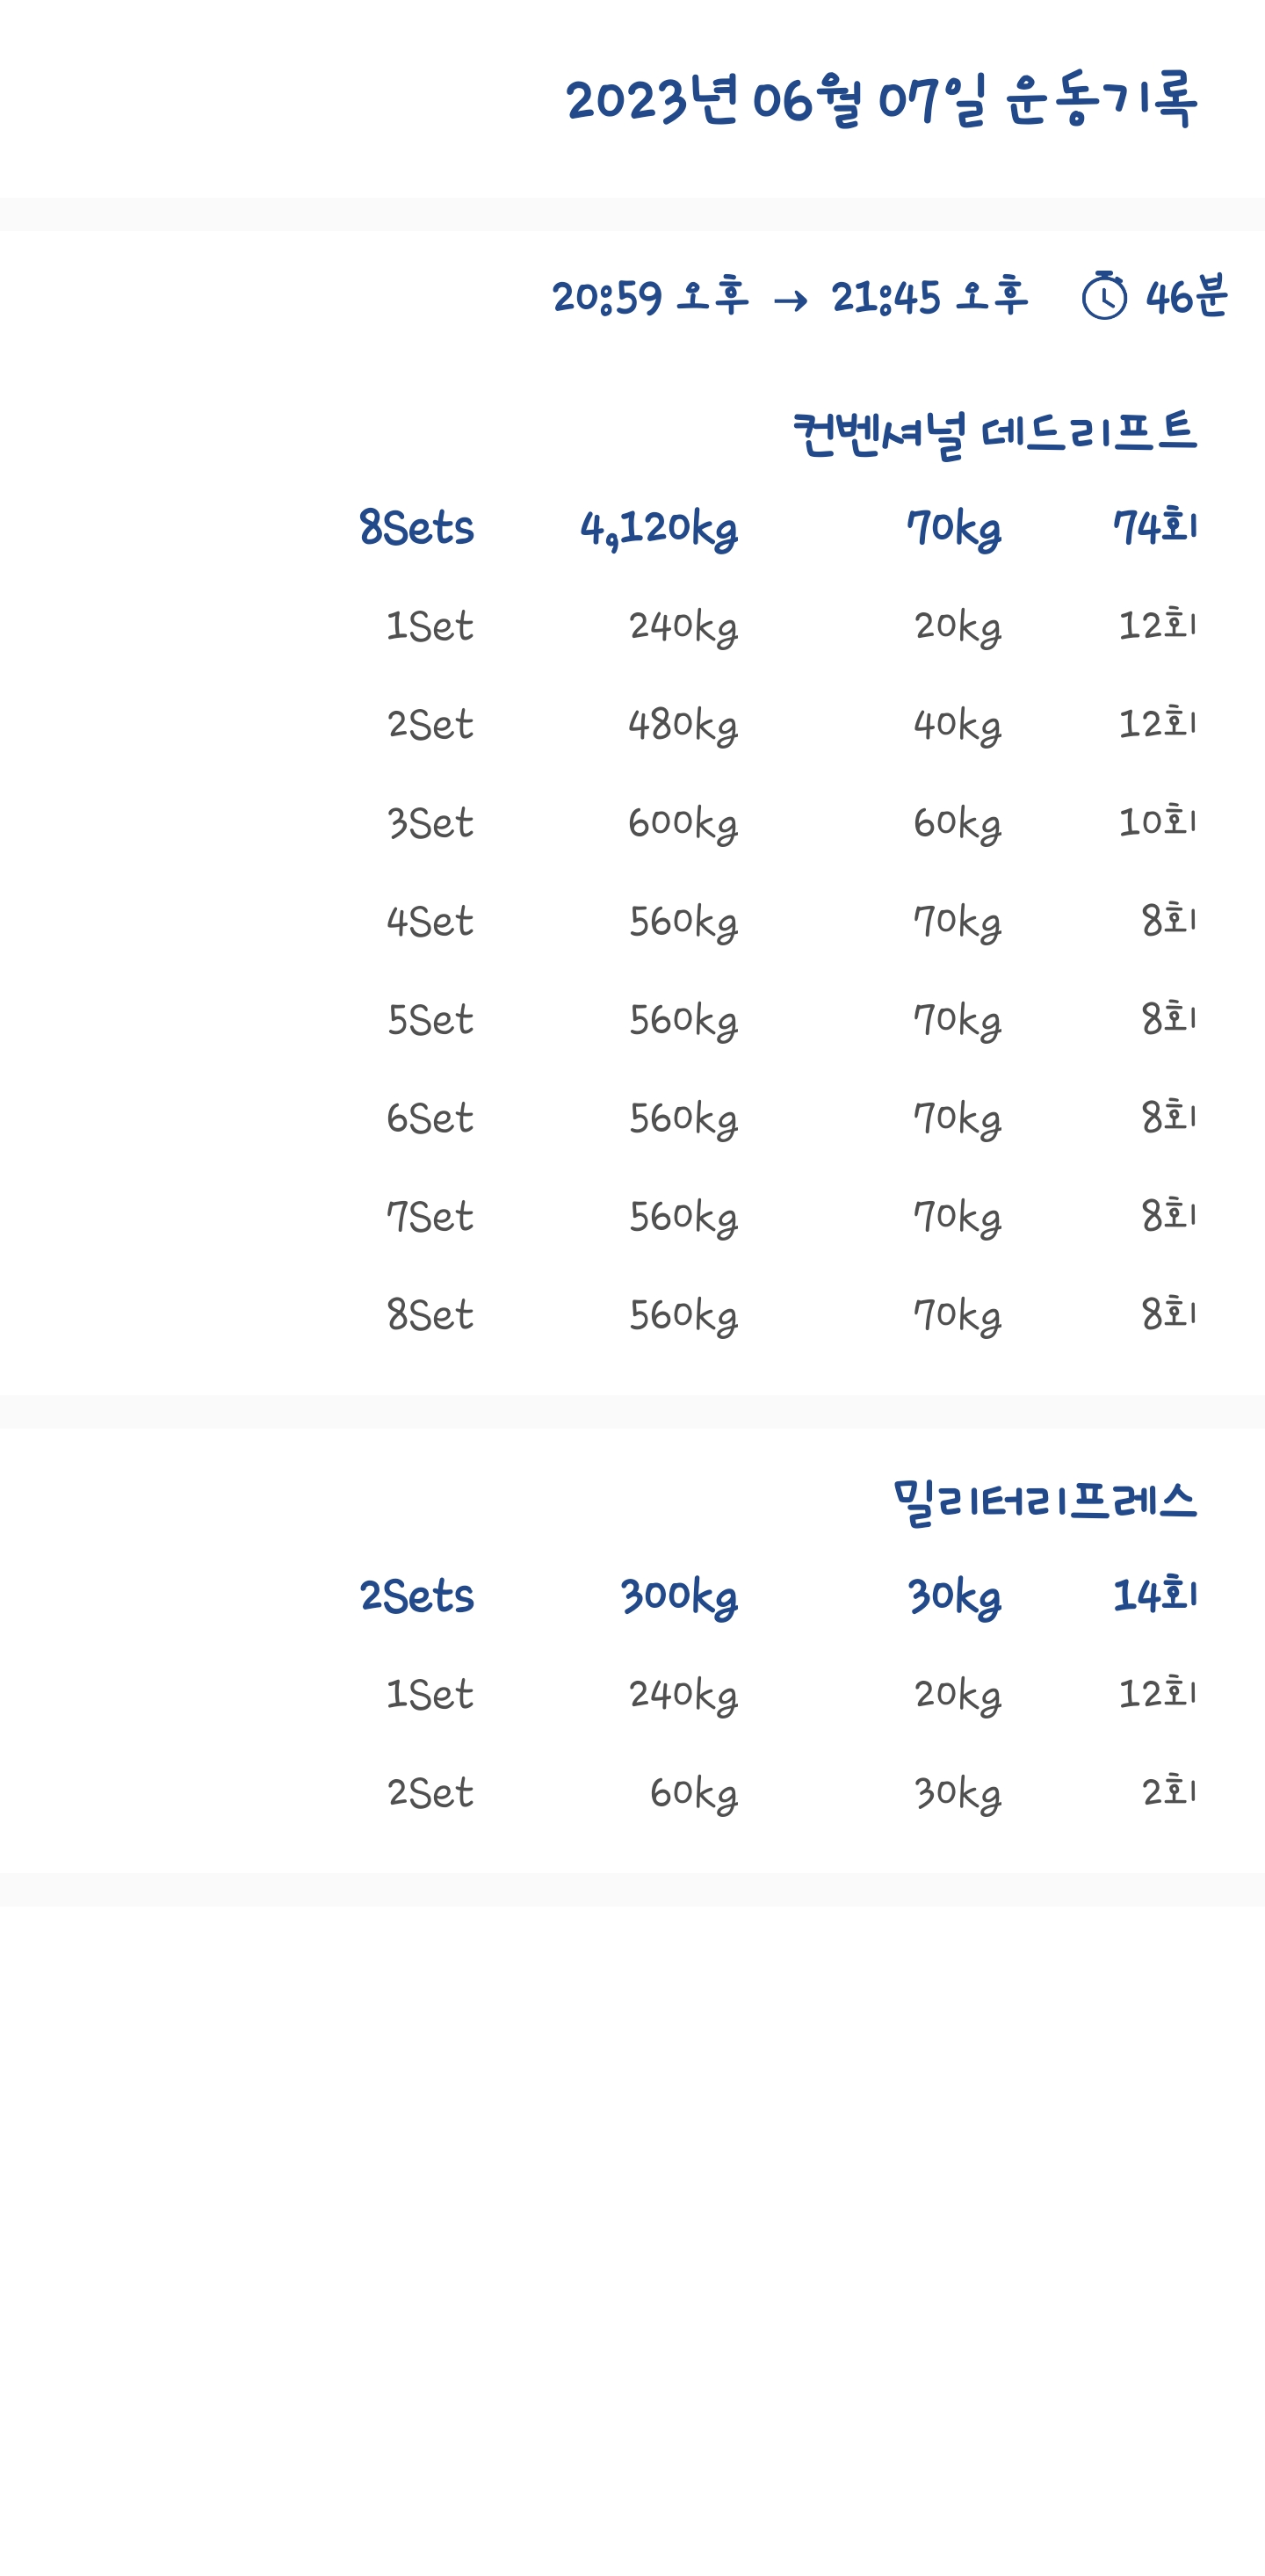Viewport: 1265px width, 2576px height.
Task: Select the 480kg volume value
Action: [x=683, y=725]
